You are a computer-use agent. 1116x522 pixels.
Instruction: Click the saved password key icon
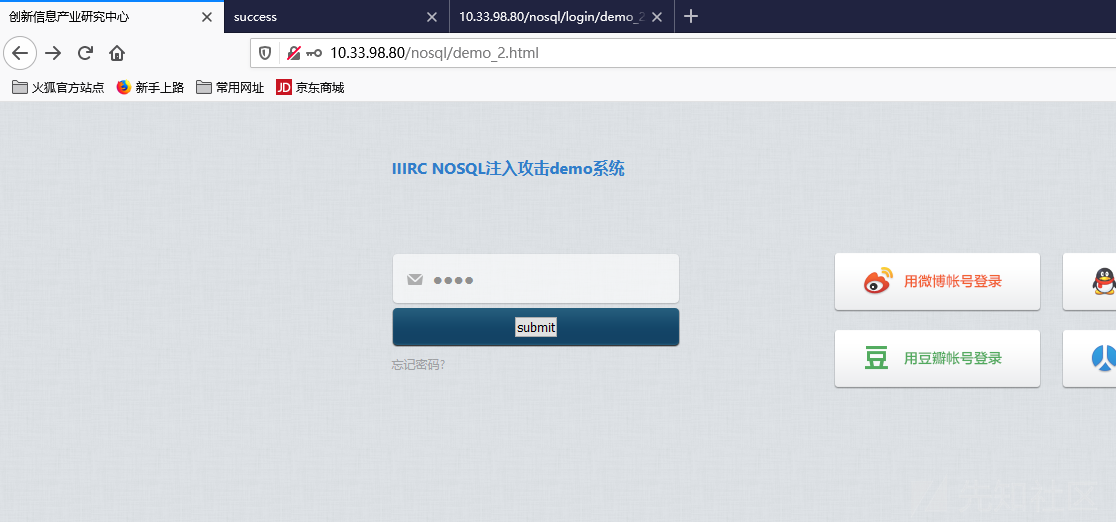(314, 53)
